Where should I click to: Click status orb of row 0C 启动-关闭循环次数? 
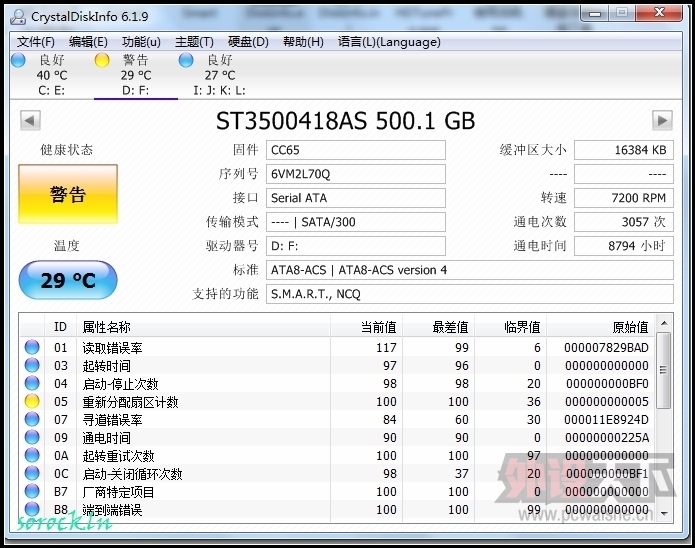pos(32,473)
